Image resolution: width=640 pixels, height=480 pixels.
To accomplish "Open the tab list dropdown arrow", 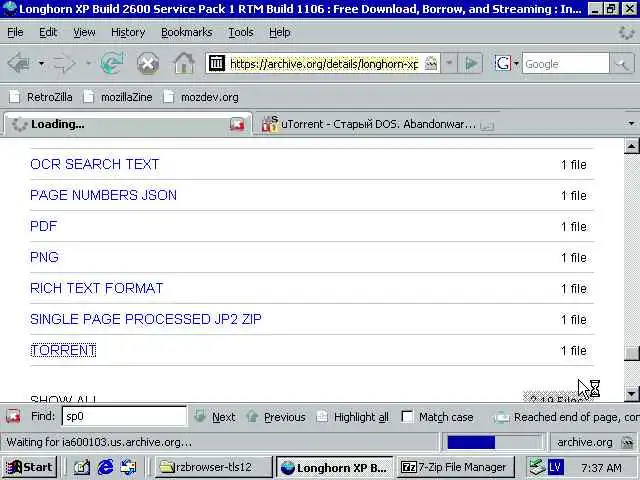I will (x=631, y=123).
